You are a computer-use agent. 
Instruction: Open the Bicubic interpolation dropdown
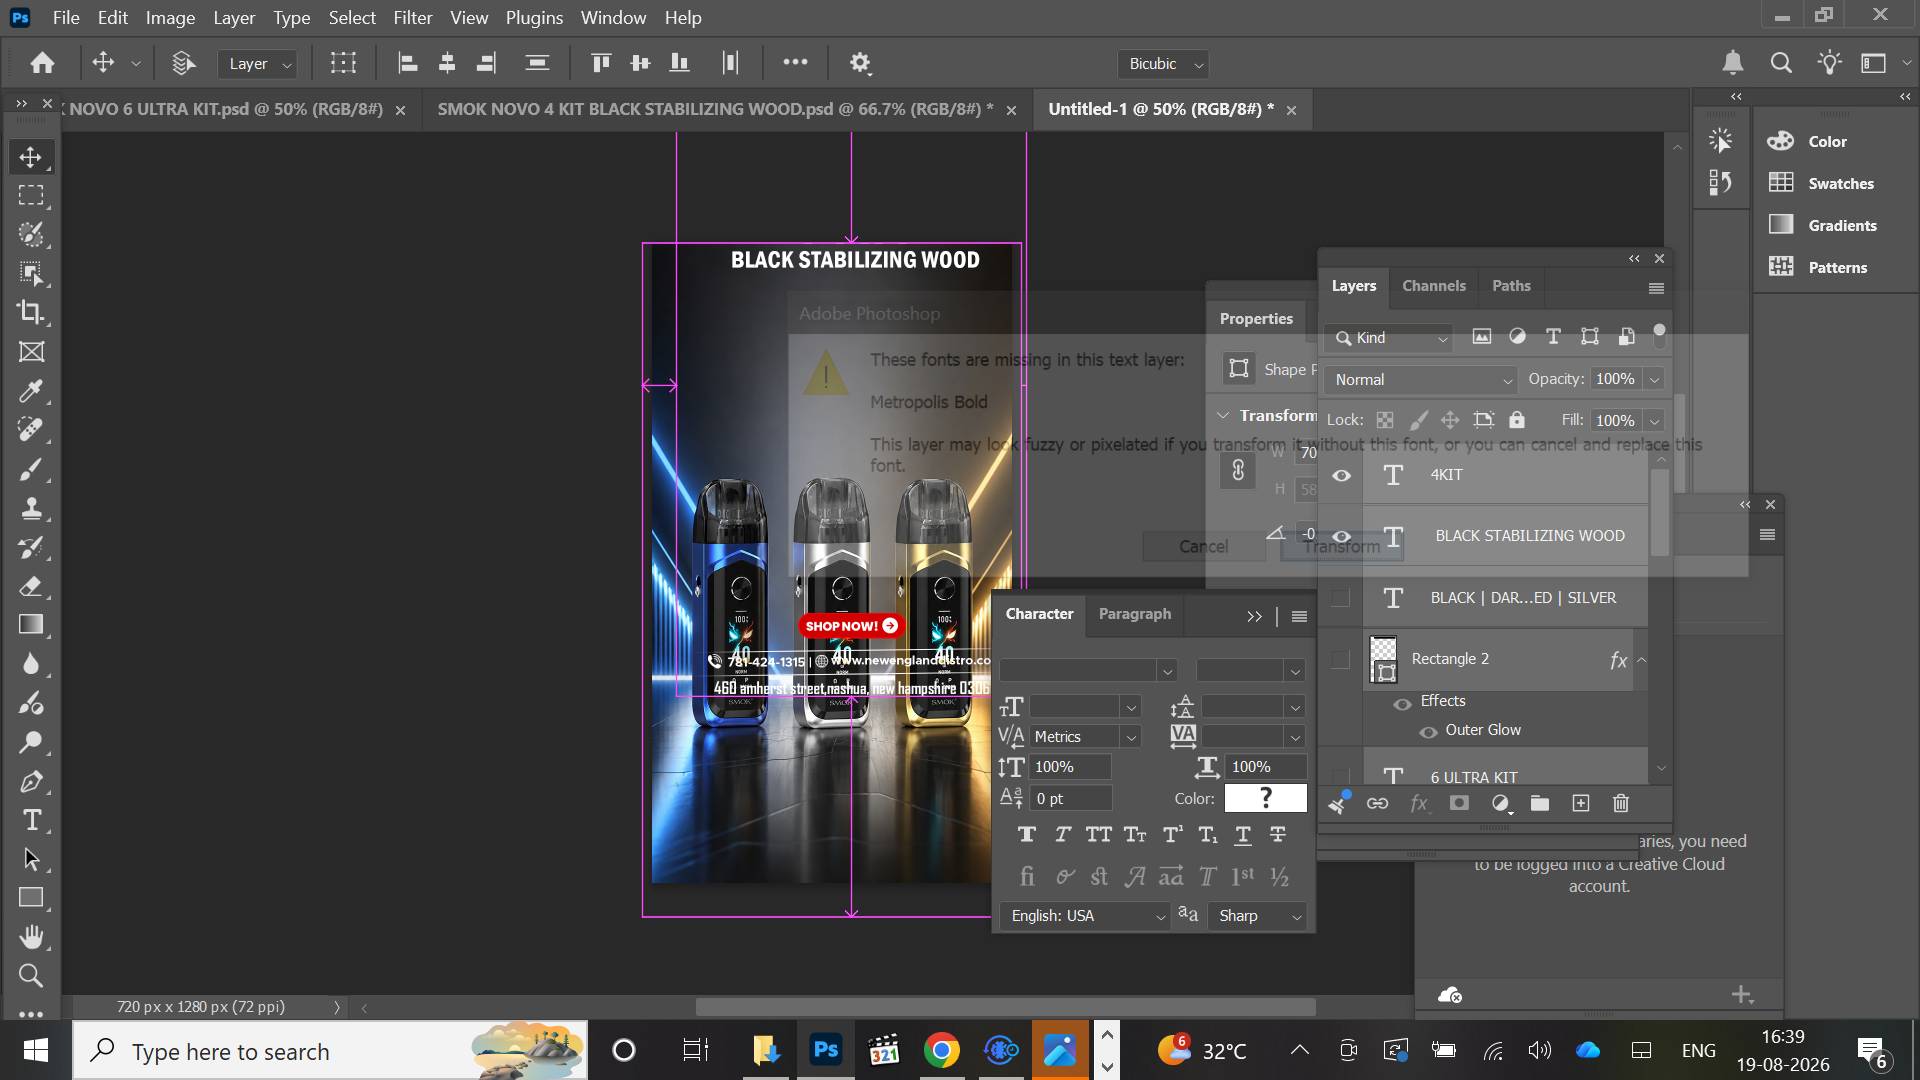click(x=1163, y=64)
